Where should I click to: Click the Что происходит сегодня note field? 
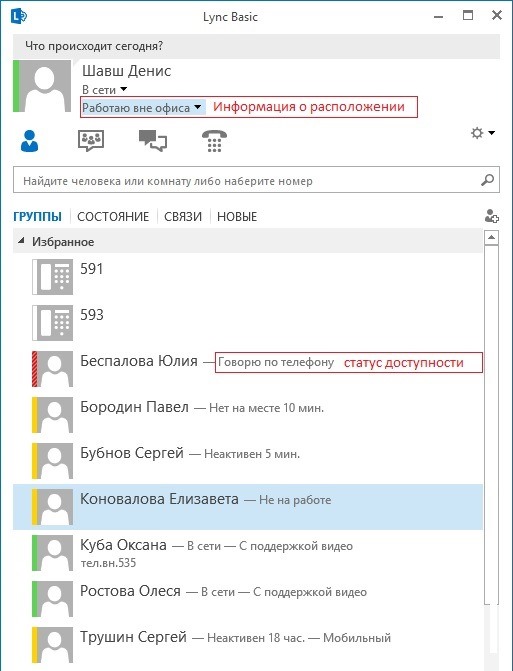coord(256,46)
